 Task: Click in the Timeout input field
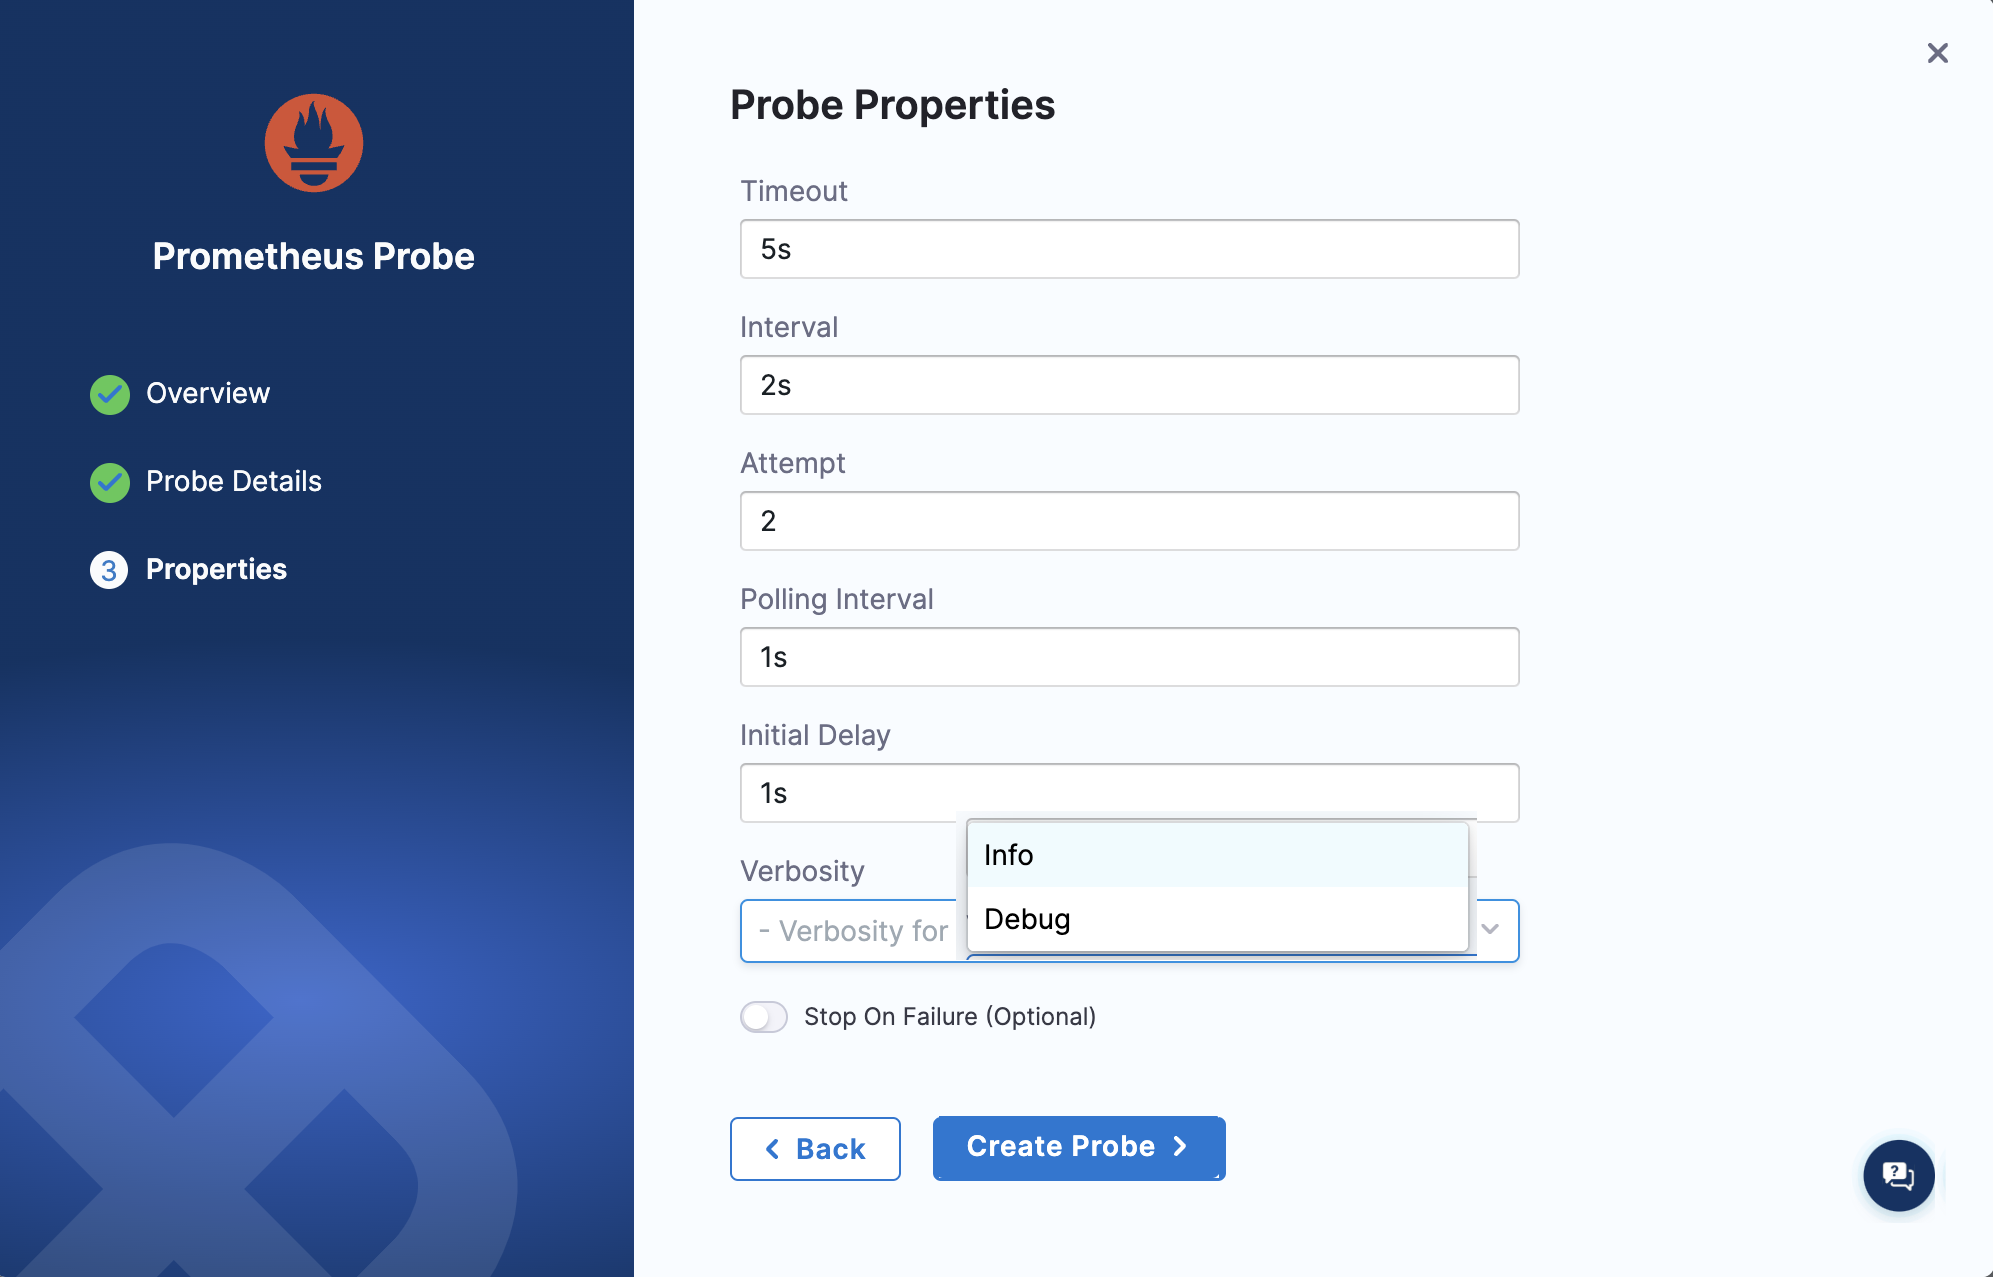coord(1129,249)
